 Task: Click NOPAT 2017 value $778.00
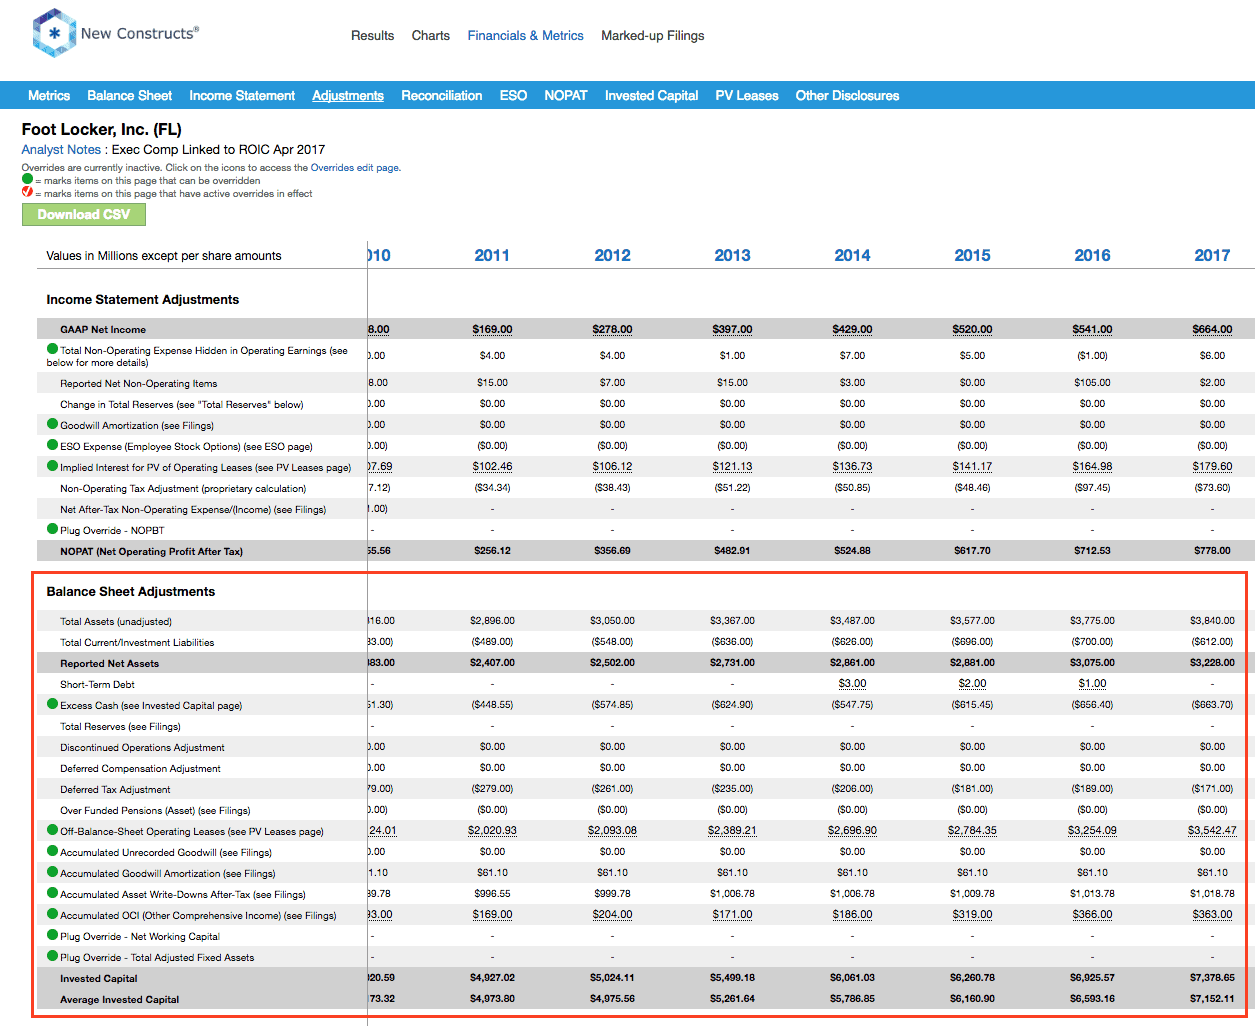(1213, 551)
